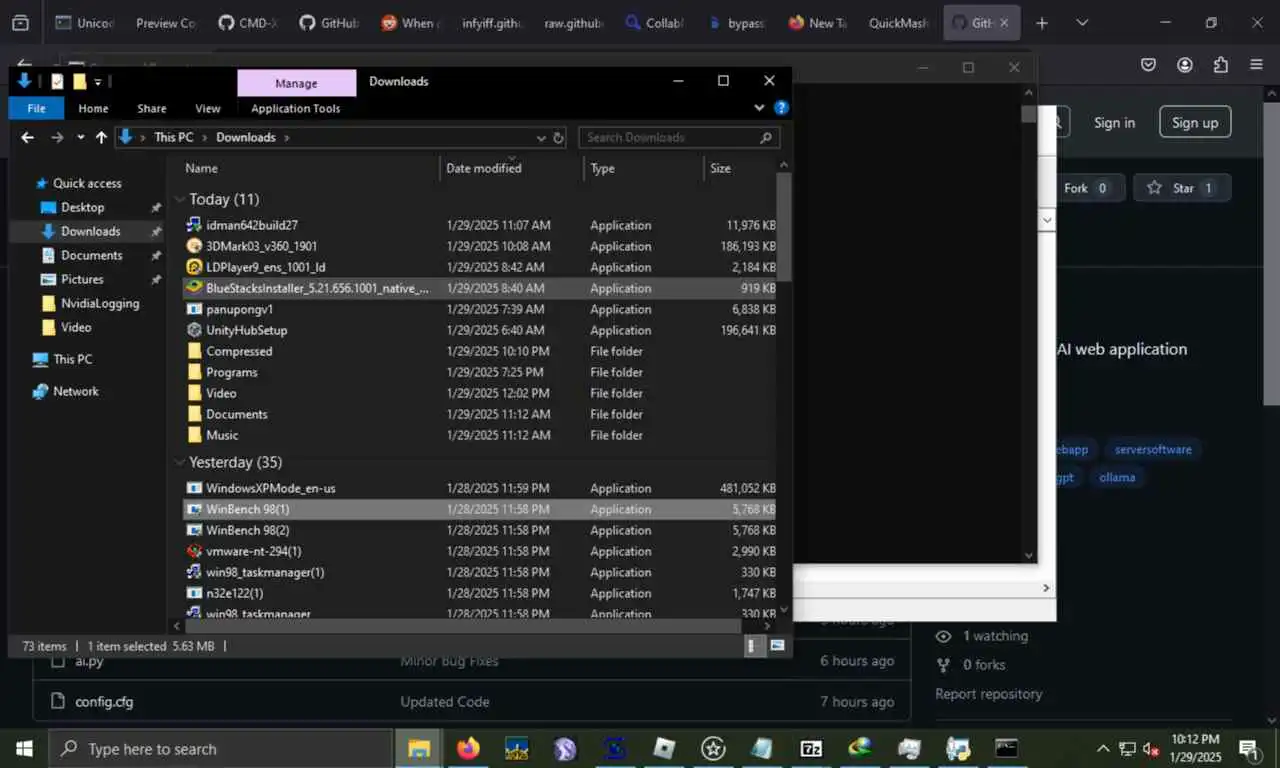Image resolution: width=1280 pixels, height=768 pixels.
Task: Click the muted volume tray icon
Action: 1151,749
